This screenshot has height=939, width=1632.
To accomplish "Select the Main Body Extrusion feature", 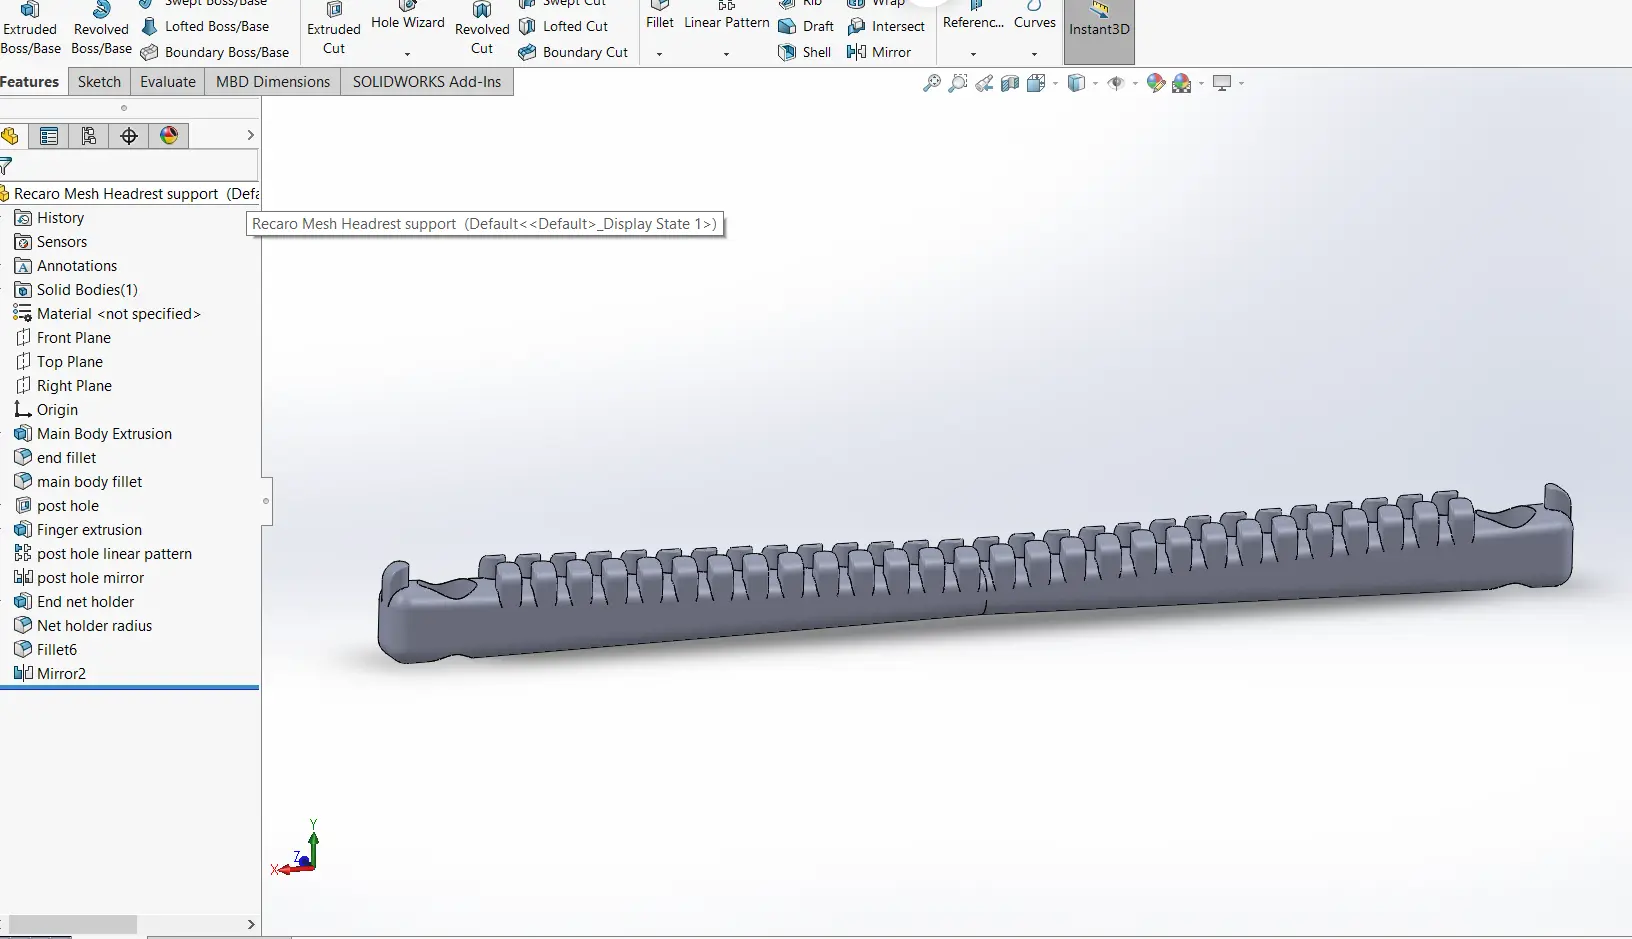I will click(x=93, y=434).
